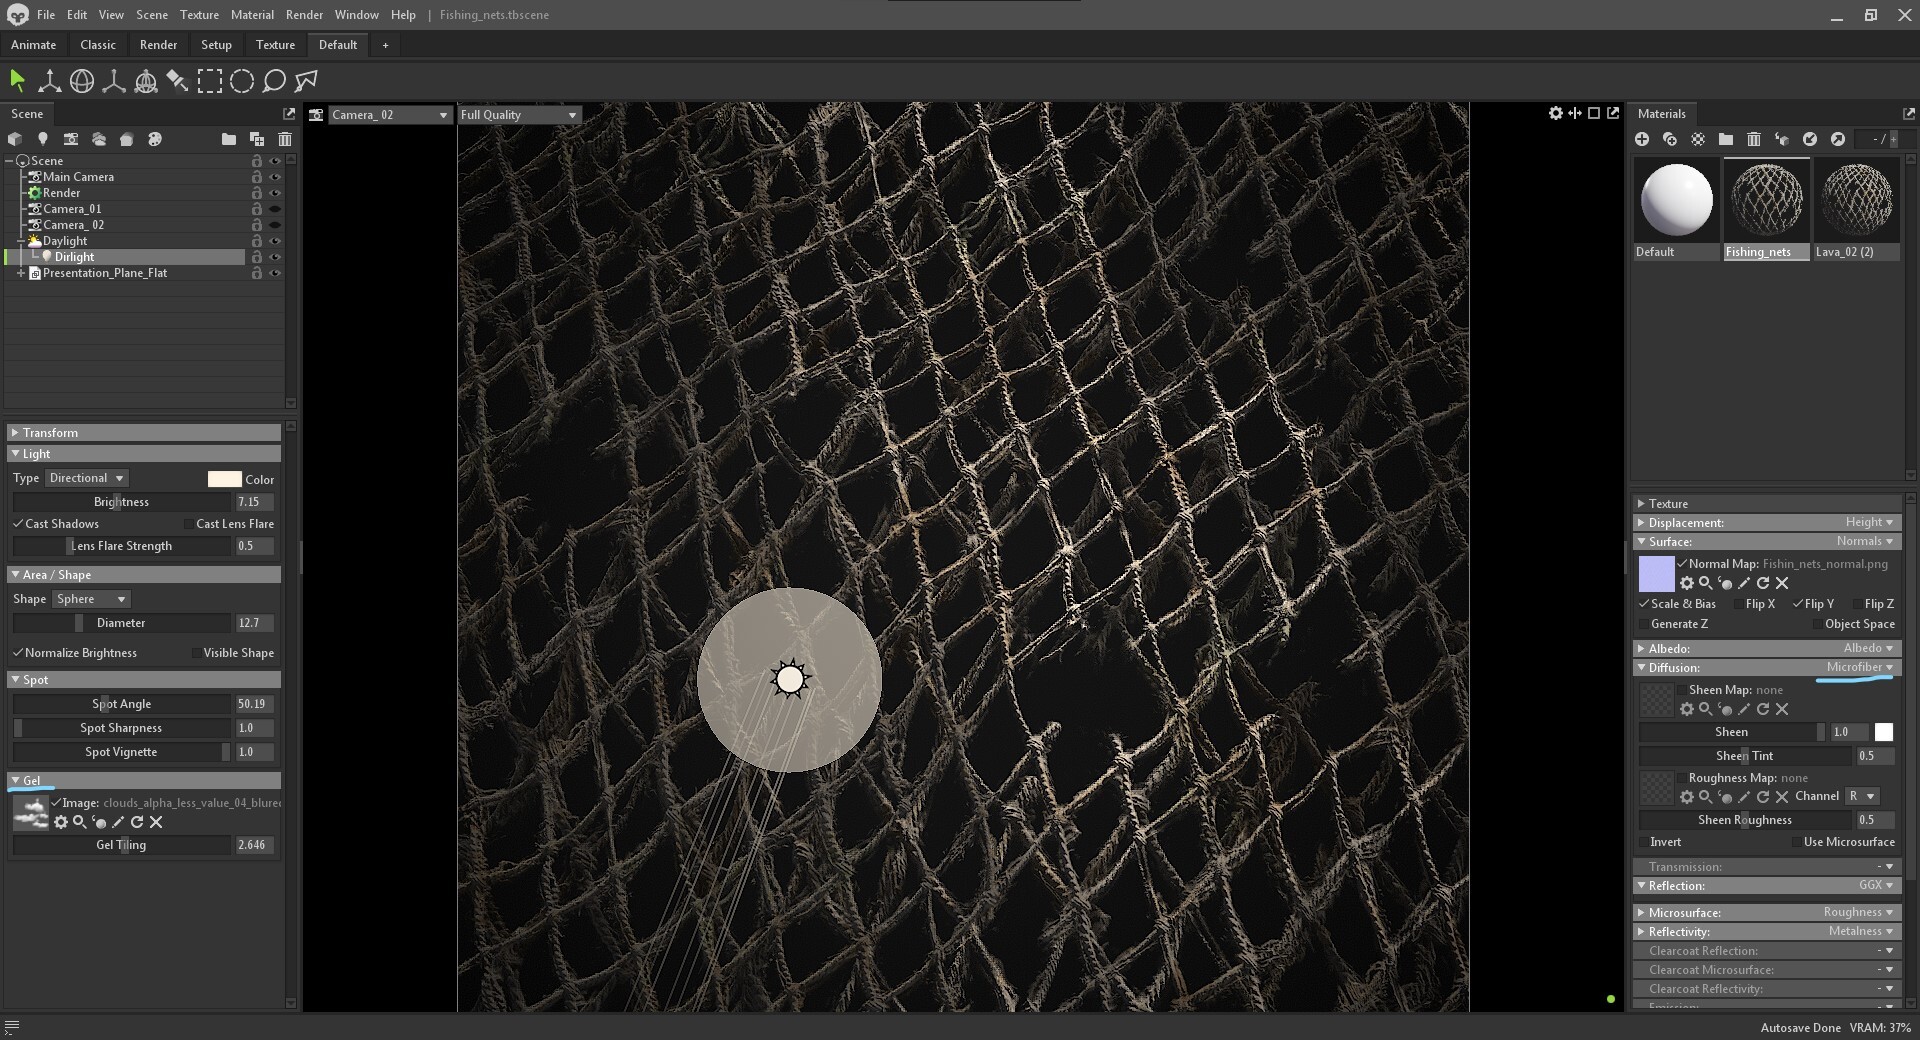Toggle visibility of Camera_01 in scene tree

pyautogui.click(x=275, y=209)
